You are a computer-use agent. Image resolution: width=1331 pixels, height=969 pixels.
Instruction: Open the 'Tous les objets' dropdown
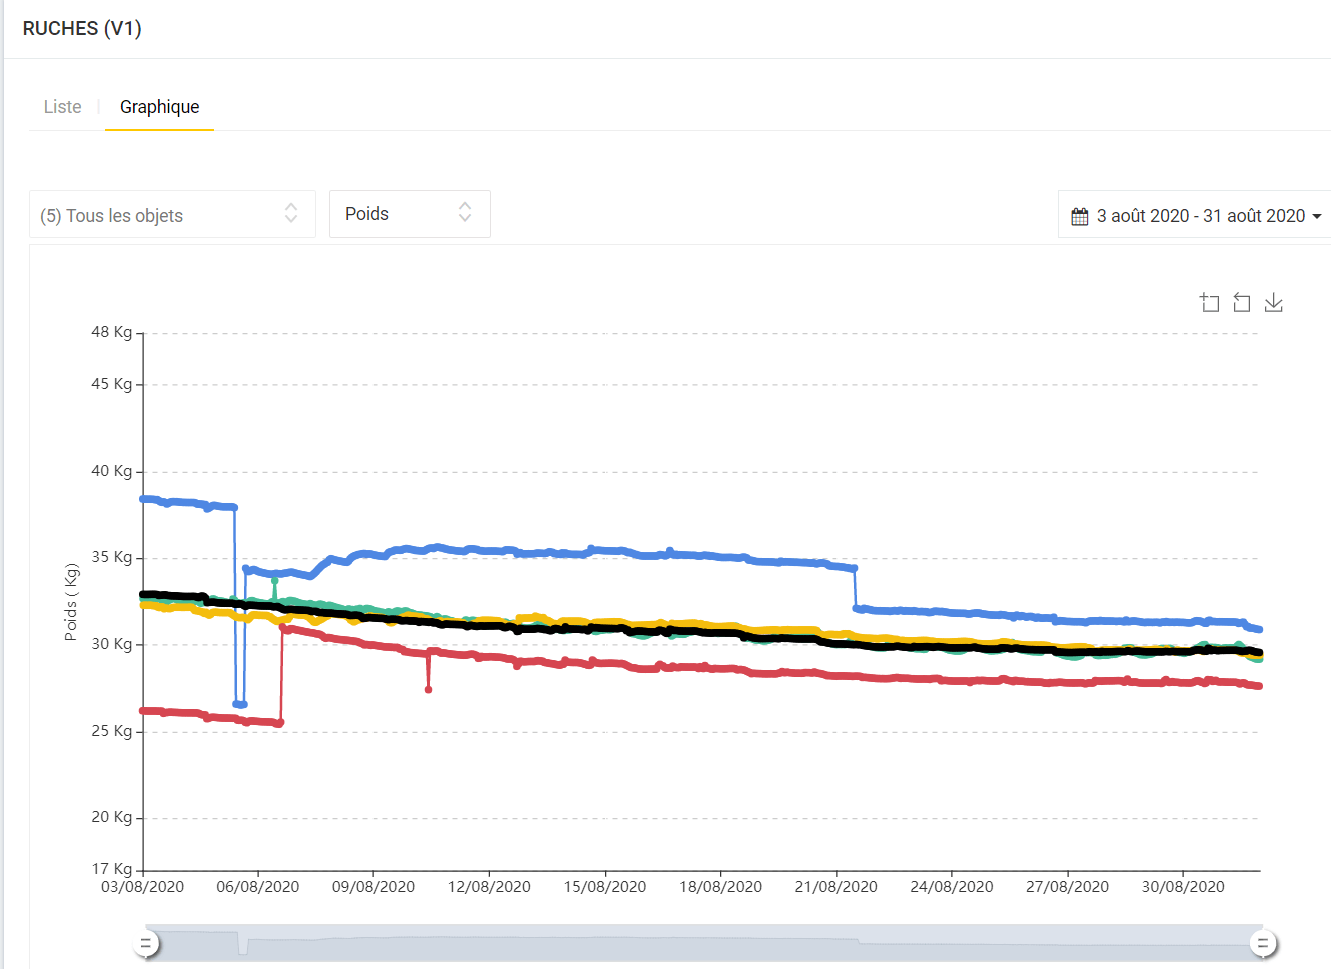pyautogui.click(x=172, y=214)
